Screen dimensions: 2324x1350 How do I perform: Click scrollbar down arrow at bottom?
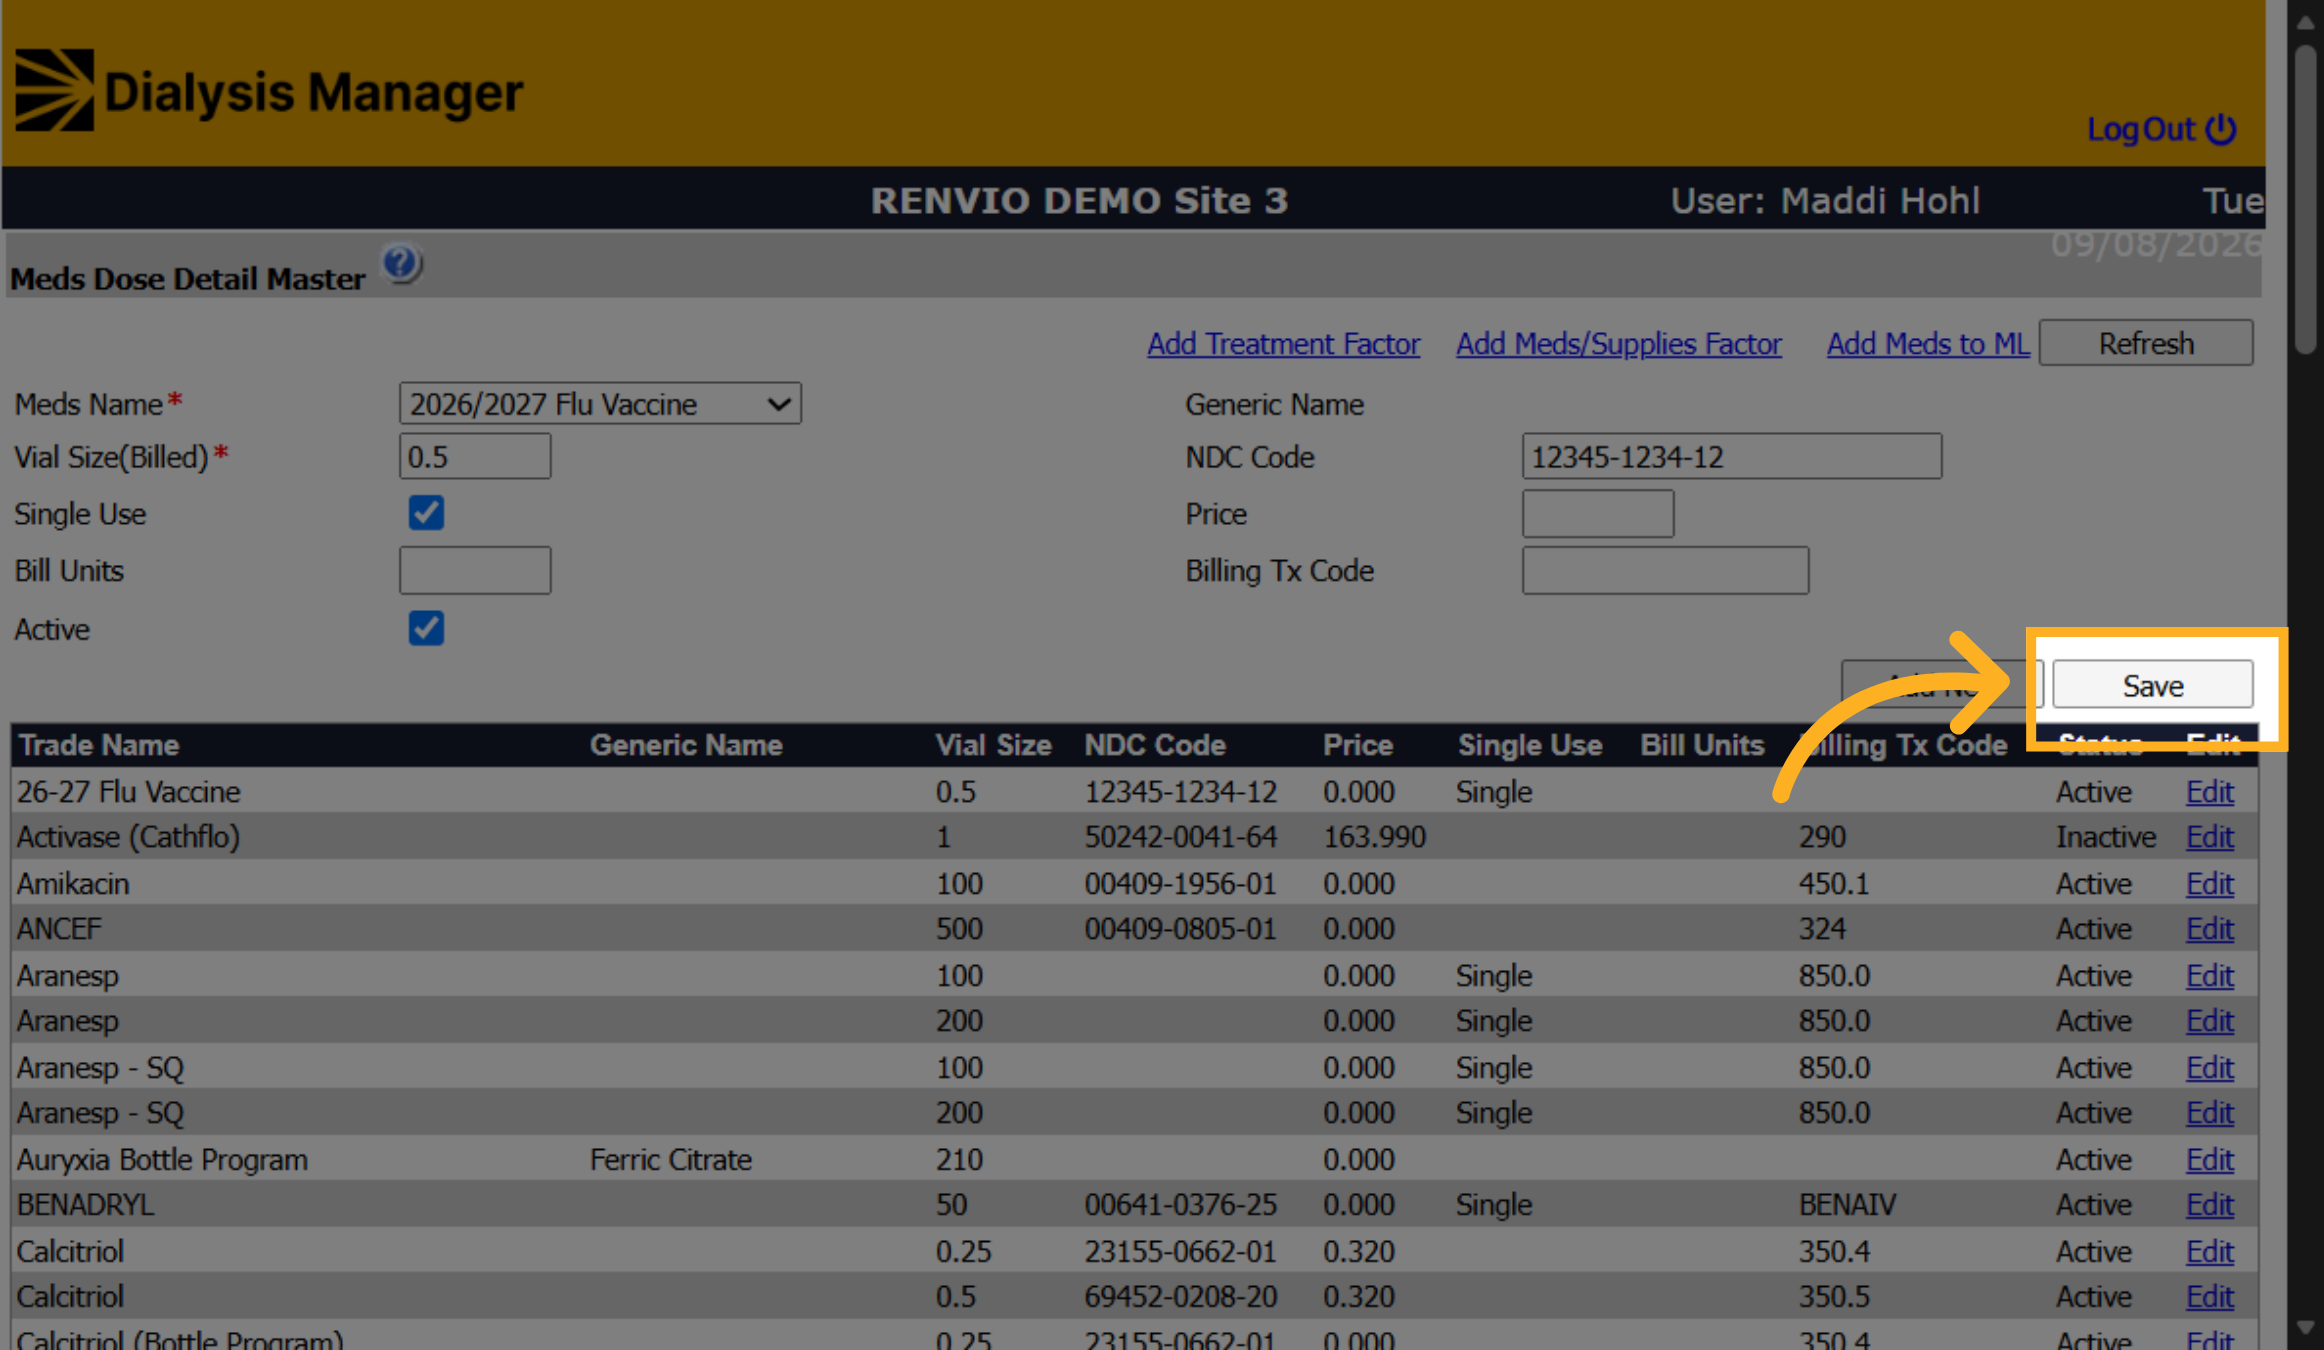pyautogui.click(x=2307, y=1328)
